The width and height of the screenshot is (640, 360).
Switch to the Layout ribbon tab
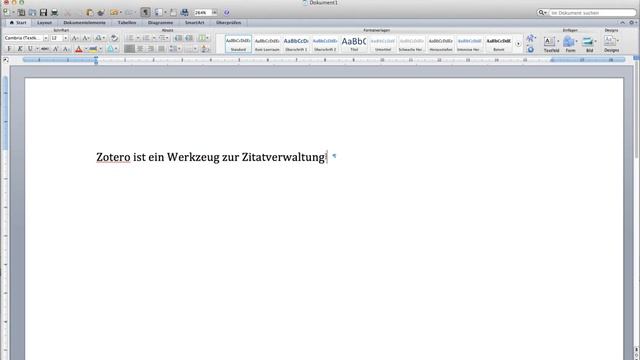[x=44, y=22]
